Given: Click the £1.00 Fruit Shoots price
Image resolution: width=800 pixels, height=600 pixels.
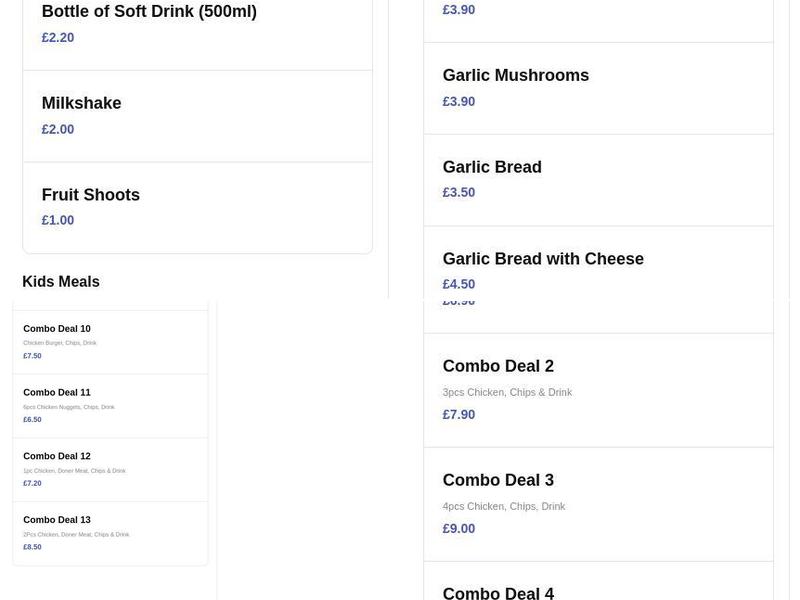Looking at the screenshot, I should coord(57,219).
